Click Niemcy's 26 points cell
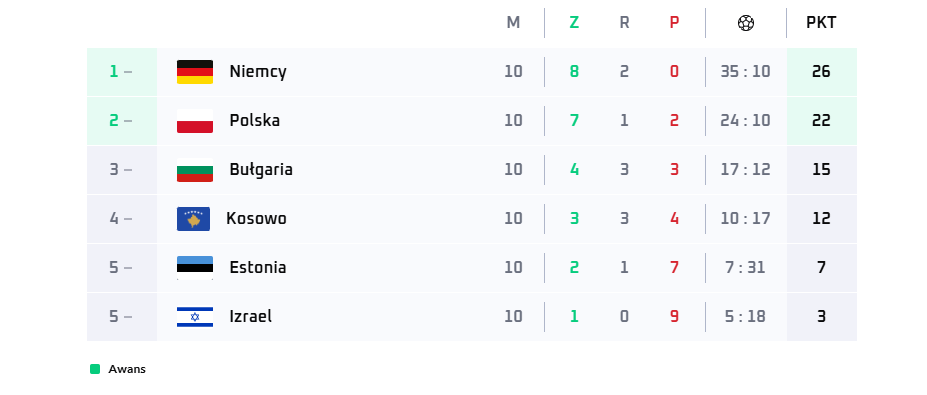Screen dimensions: 927x395 pos(821,72)
